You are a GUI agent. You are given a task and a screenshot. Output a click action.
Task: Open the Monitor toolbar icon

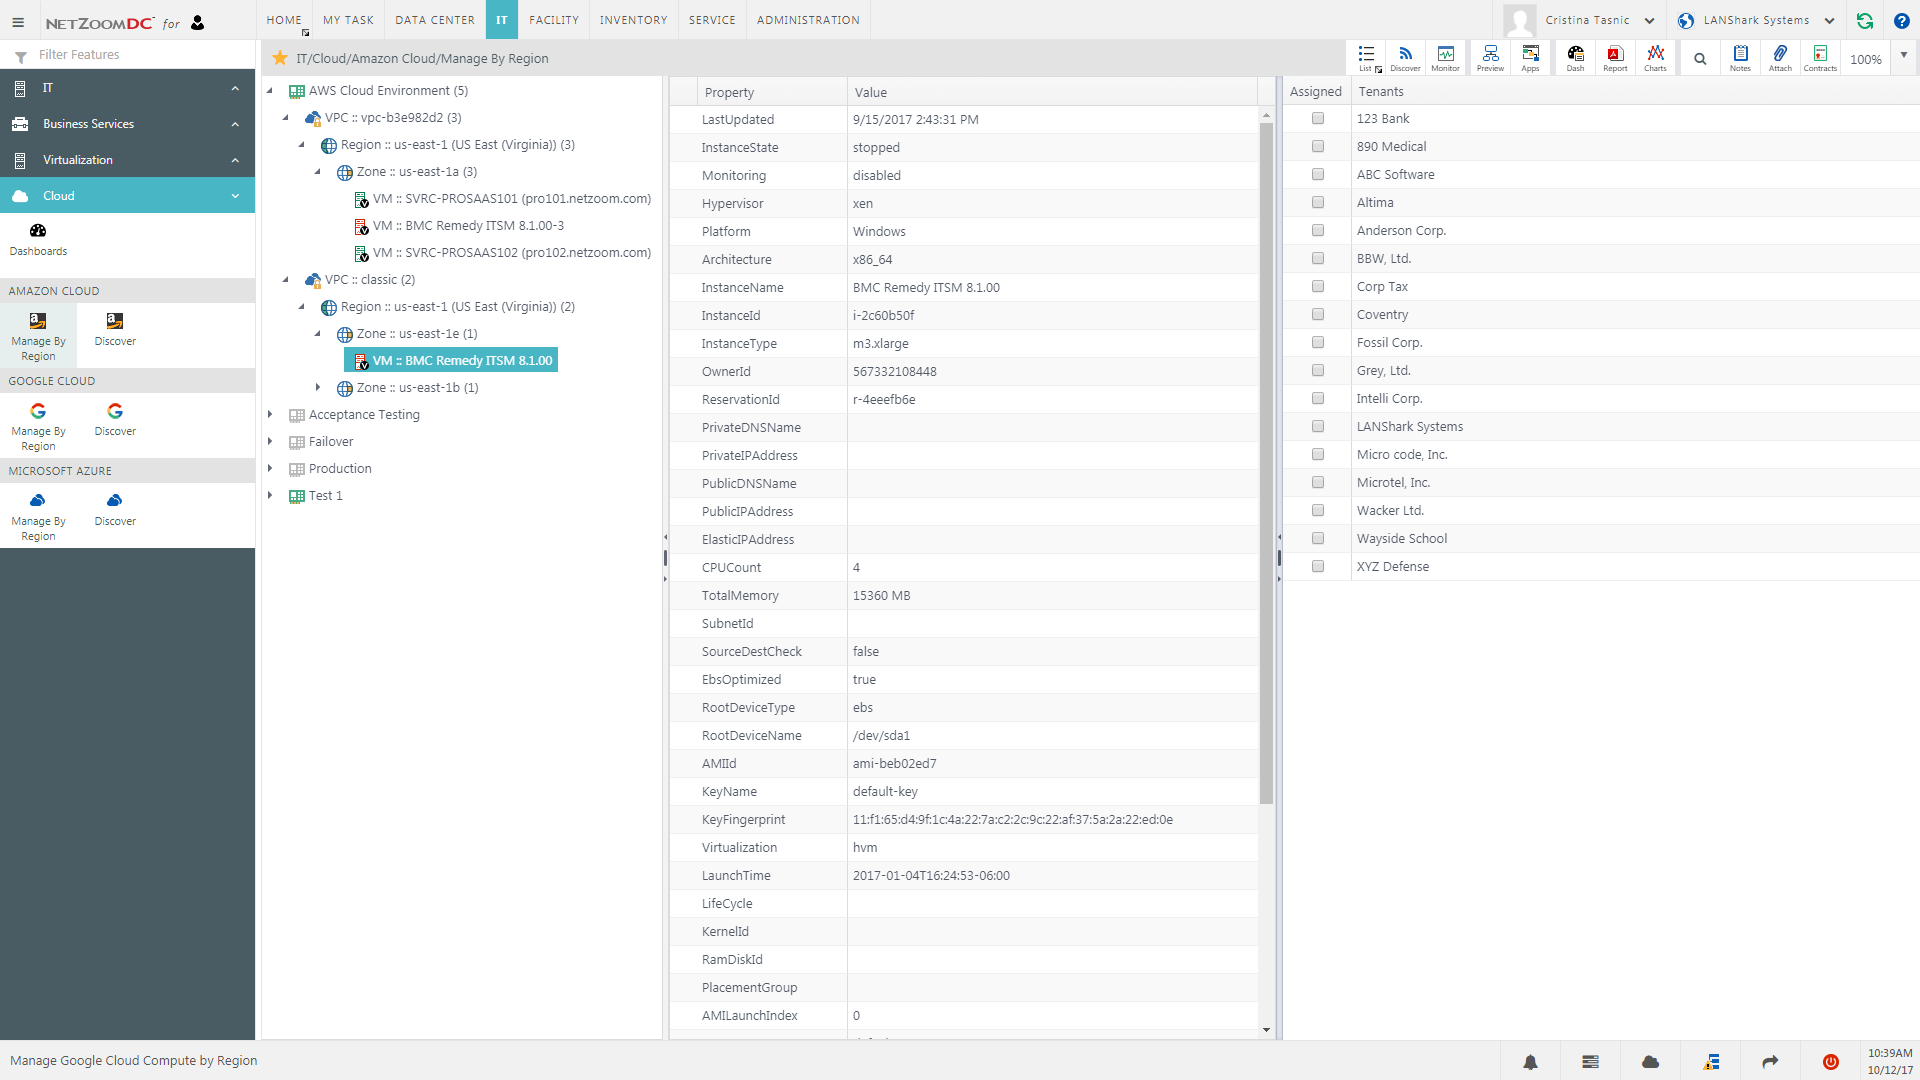point(1445,58)
